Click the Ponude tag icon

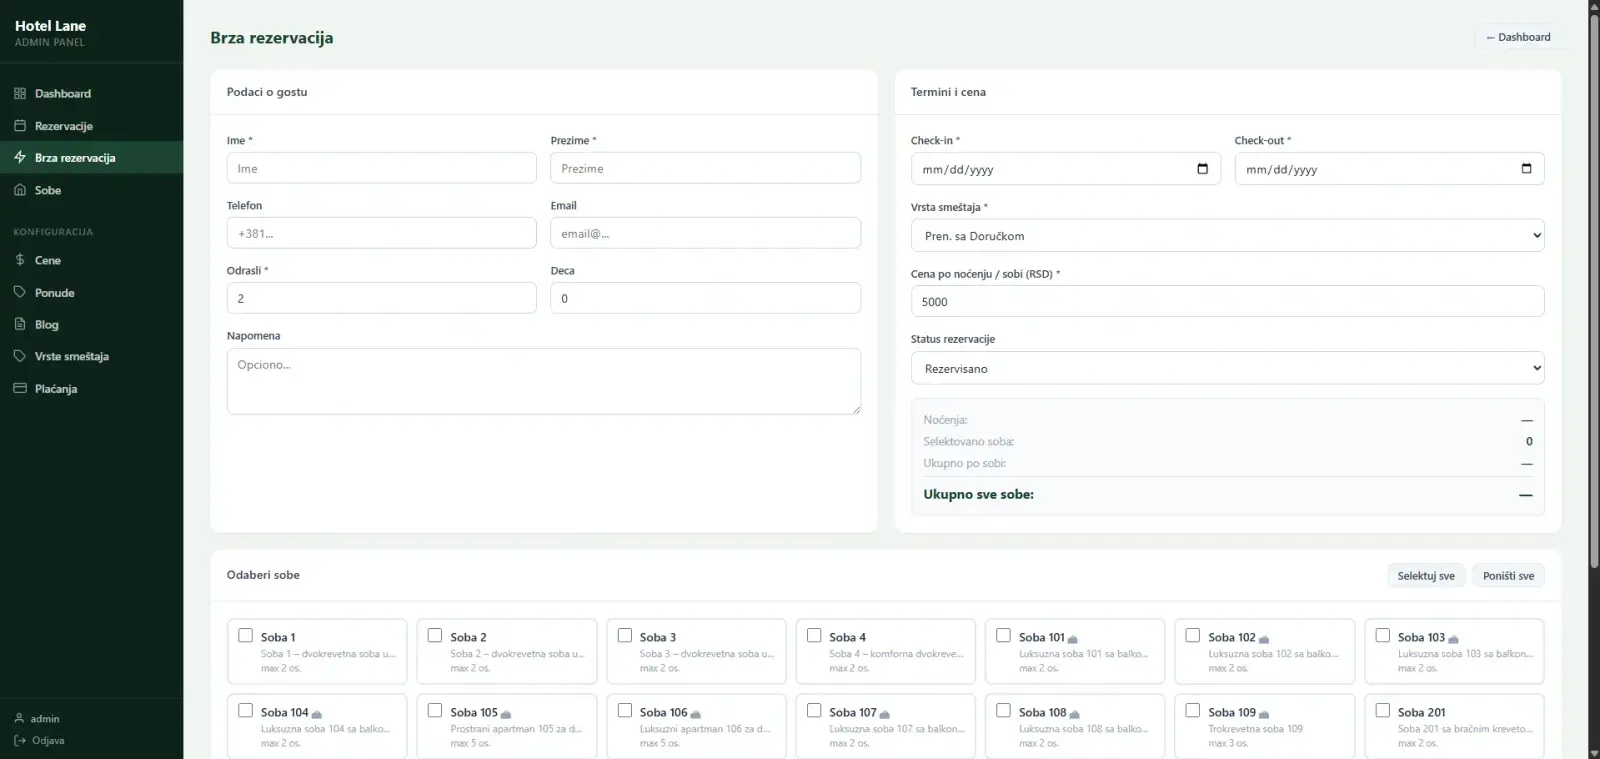coord(20,292)
